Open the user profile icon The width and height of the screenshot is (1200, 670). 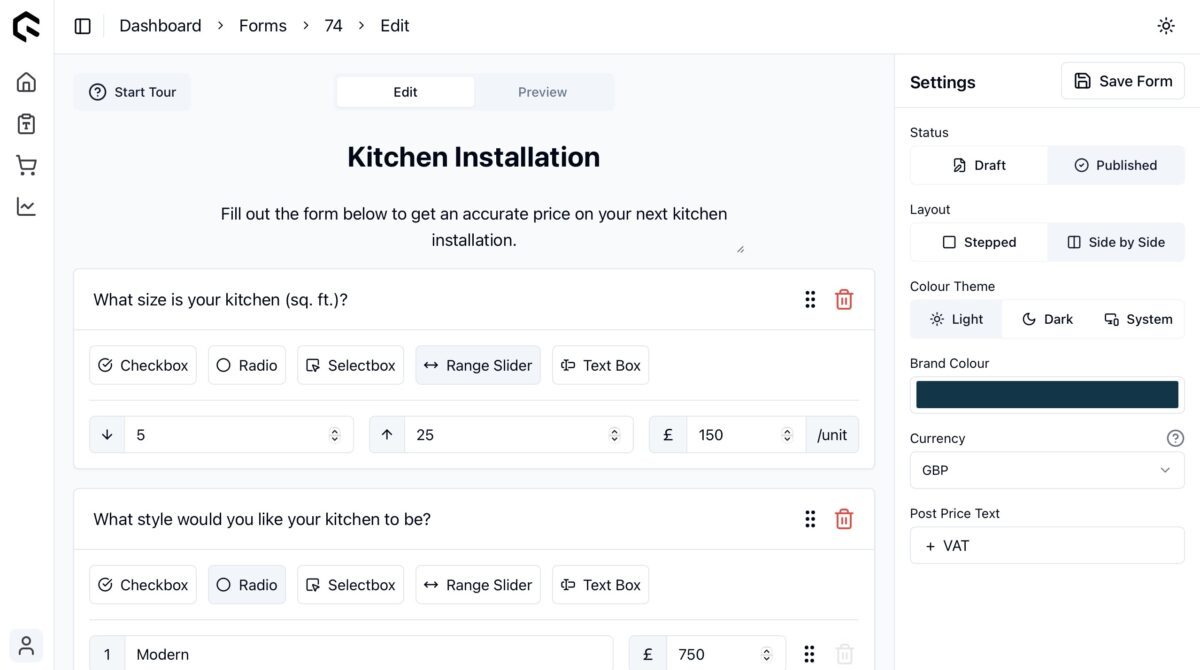[26, 646]
